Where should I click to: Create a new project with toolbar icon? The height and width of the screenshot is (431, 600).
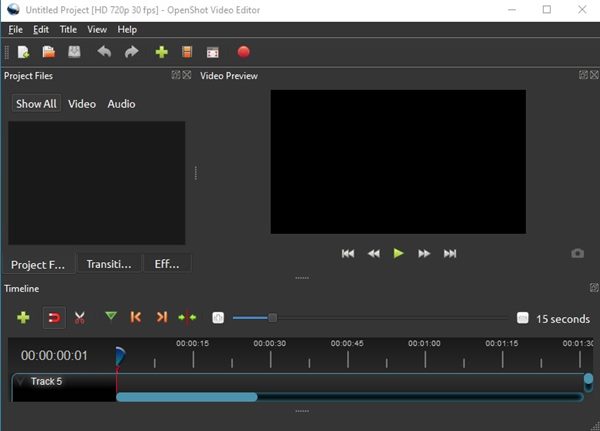23,52
